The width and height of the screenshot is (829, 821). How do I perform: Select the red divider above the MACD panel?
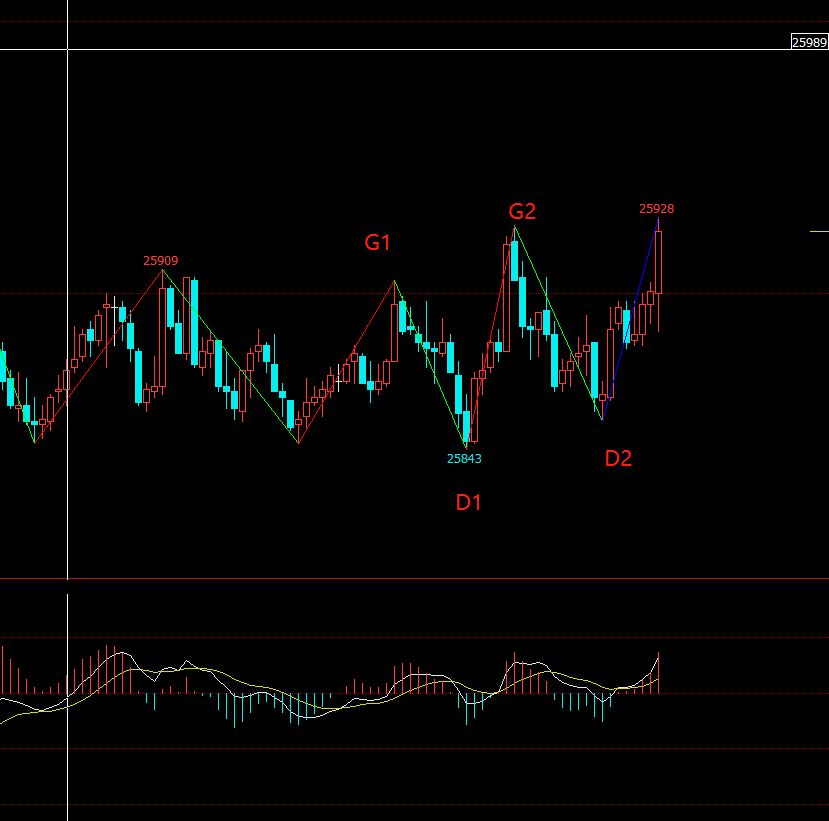pos(400,578)
